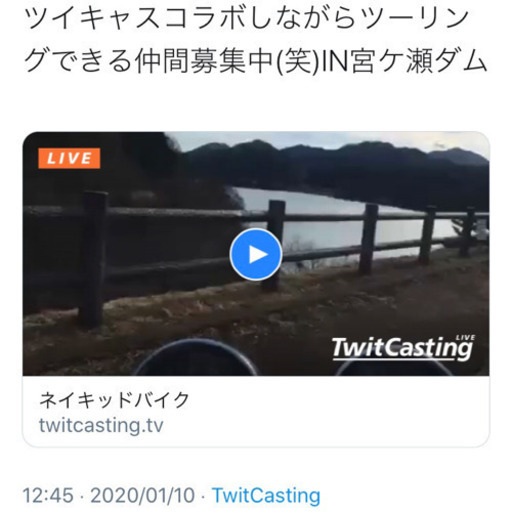Click the 12:45 timestamp
Screen dimensions: 512x512
(48, 495)
